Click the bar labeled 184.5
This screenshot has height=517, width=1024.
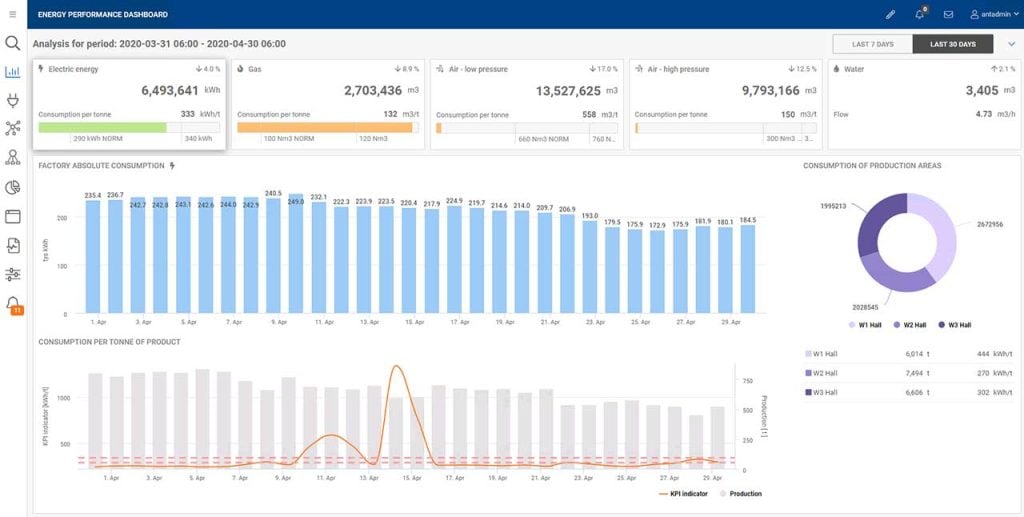tap(748, 269)
